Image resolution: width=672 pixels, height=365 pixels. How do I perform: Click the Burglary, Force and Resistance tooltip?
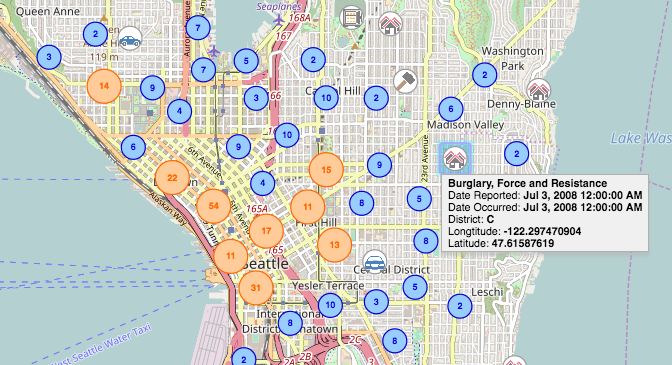[x=545, y=213]
